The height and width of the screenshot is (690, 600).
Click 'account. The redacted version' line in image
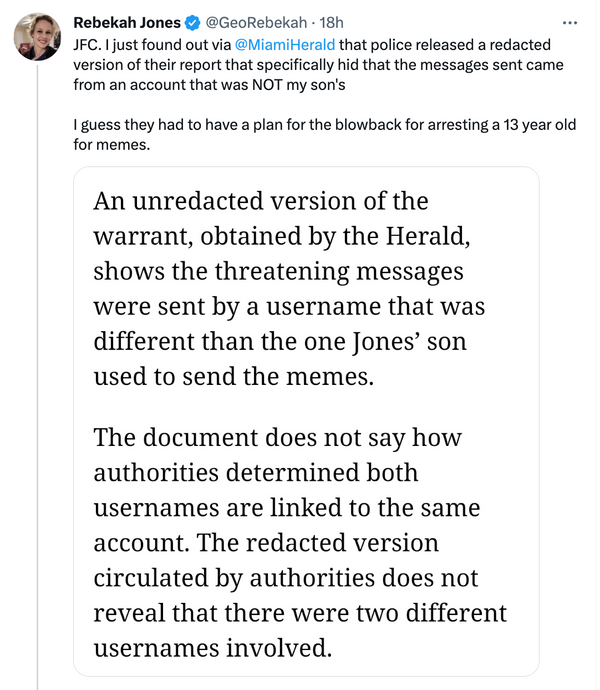266,543
